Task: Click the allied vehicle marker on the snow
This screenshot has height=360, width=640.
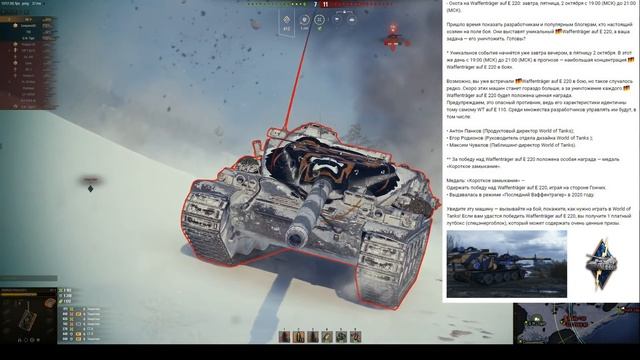Action: [x=91, y=184]
